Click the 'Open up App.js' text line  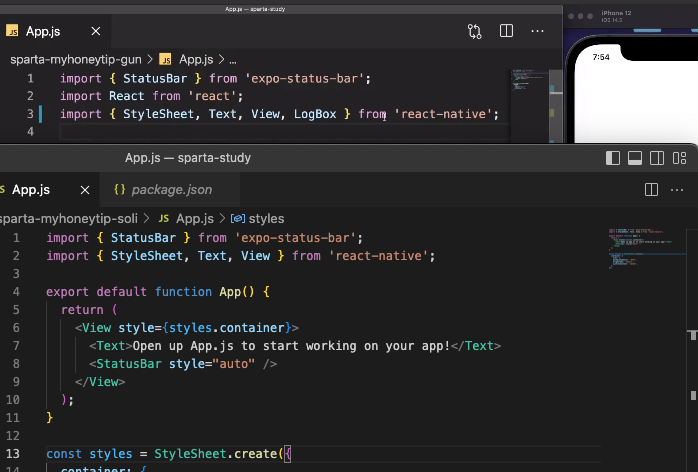coord(295,346)
